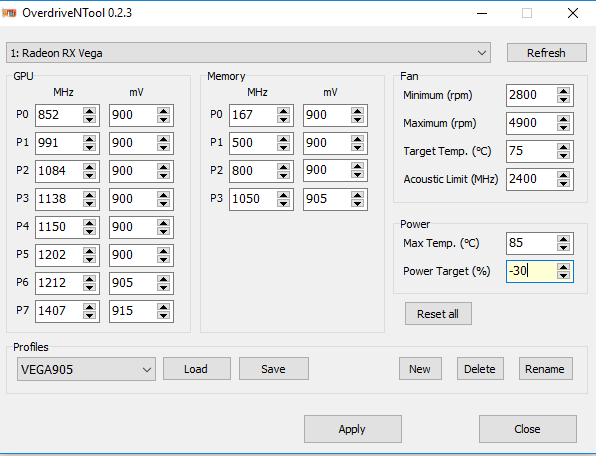Screen dimensions: 596x456
Task: Decrease Power Target percentage with down arrow
Action: click(563, 276)
